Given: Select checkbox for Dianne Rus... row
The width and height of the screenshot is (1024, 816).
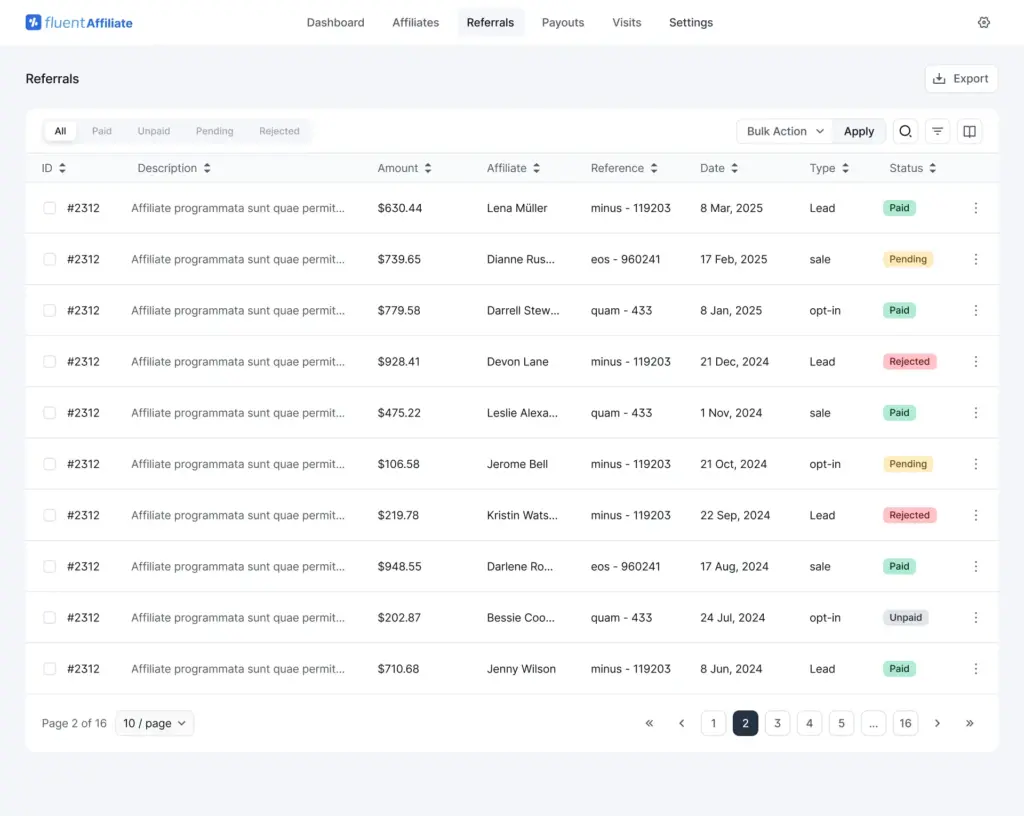Looking at the screenshot, I should click(x=50, y=259).
